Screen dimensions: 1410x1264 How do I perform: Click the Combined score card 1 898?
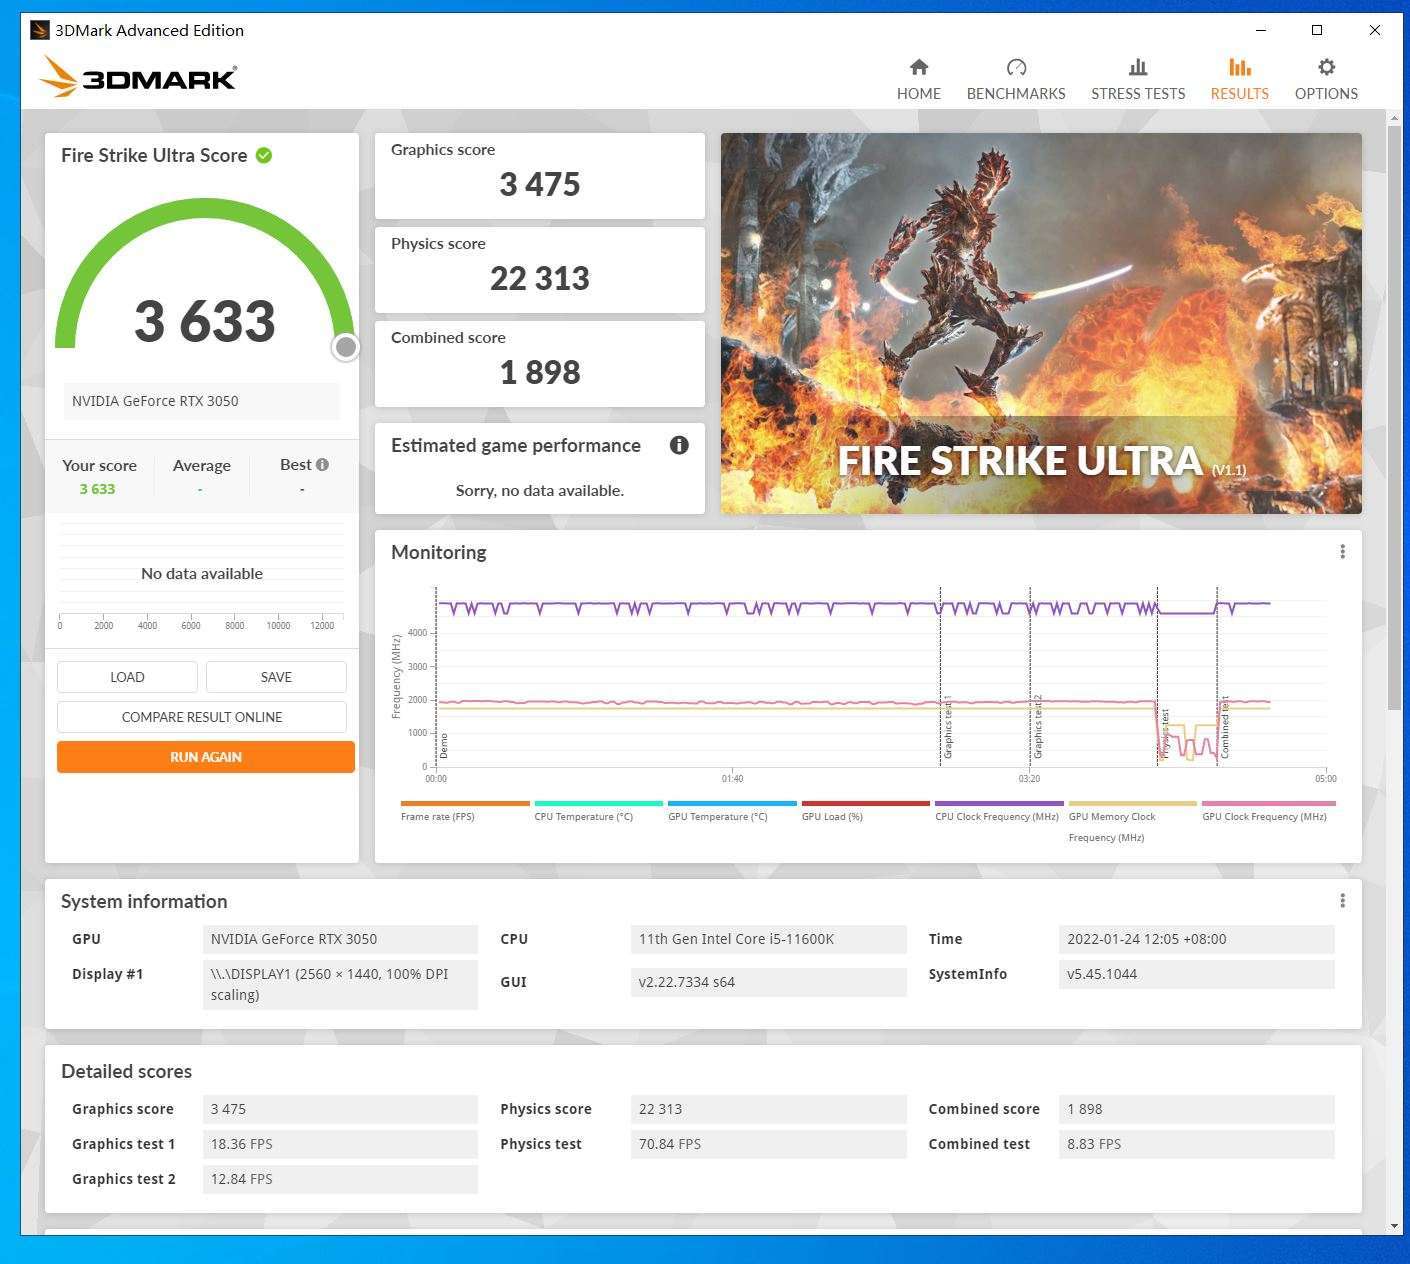[x=540, y=363]
